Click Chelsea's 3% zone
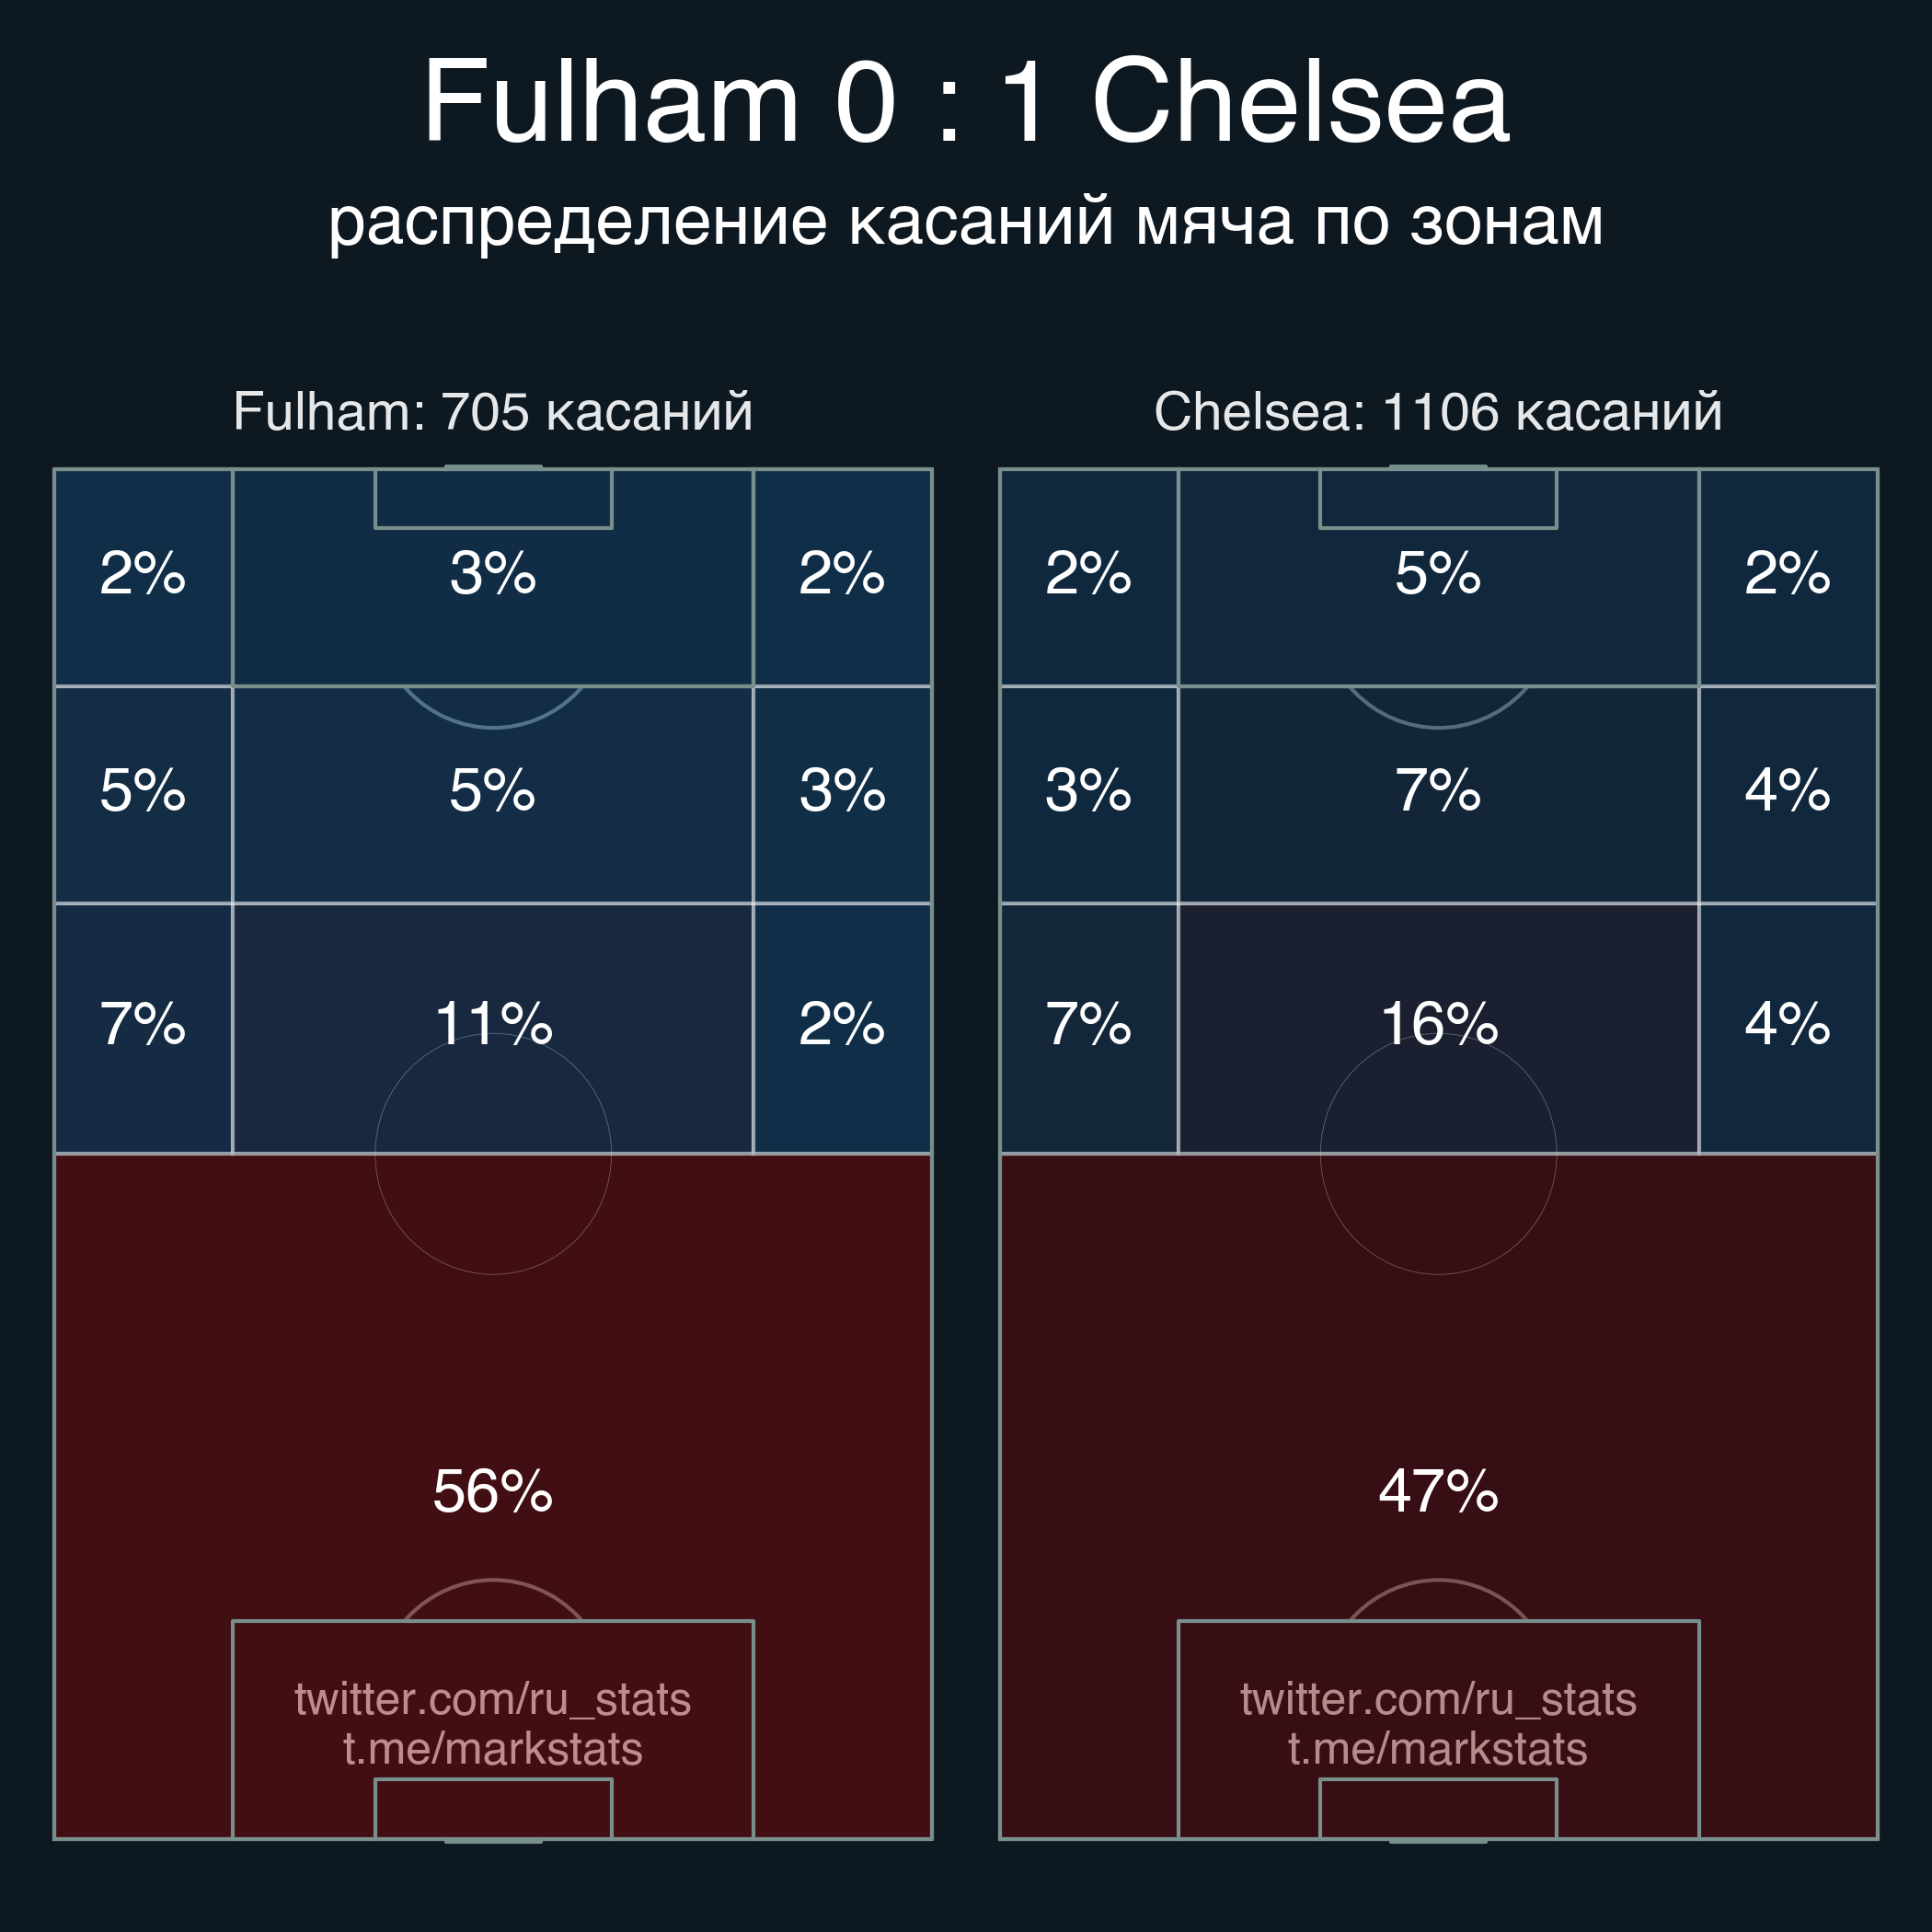The width and height of the screenshot is (1932, 1932). 1088,790
